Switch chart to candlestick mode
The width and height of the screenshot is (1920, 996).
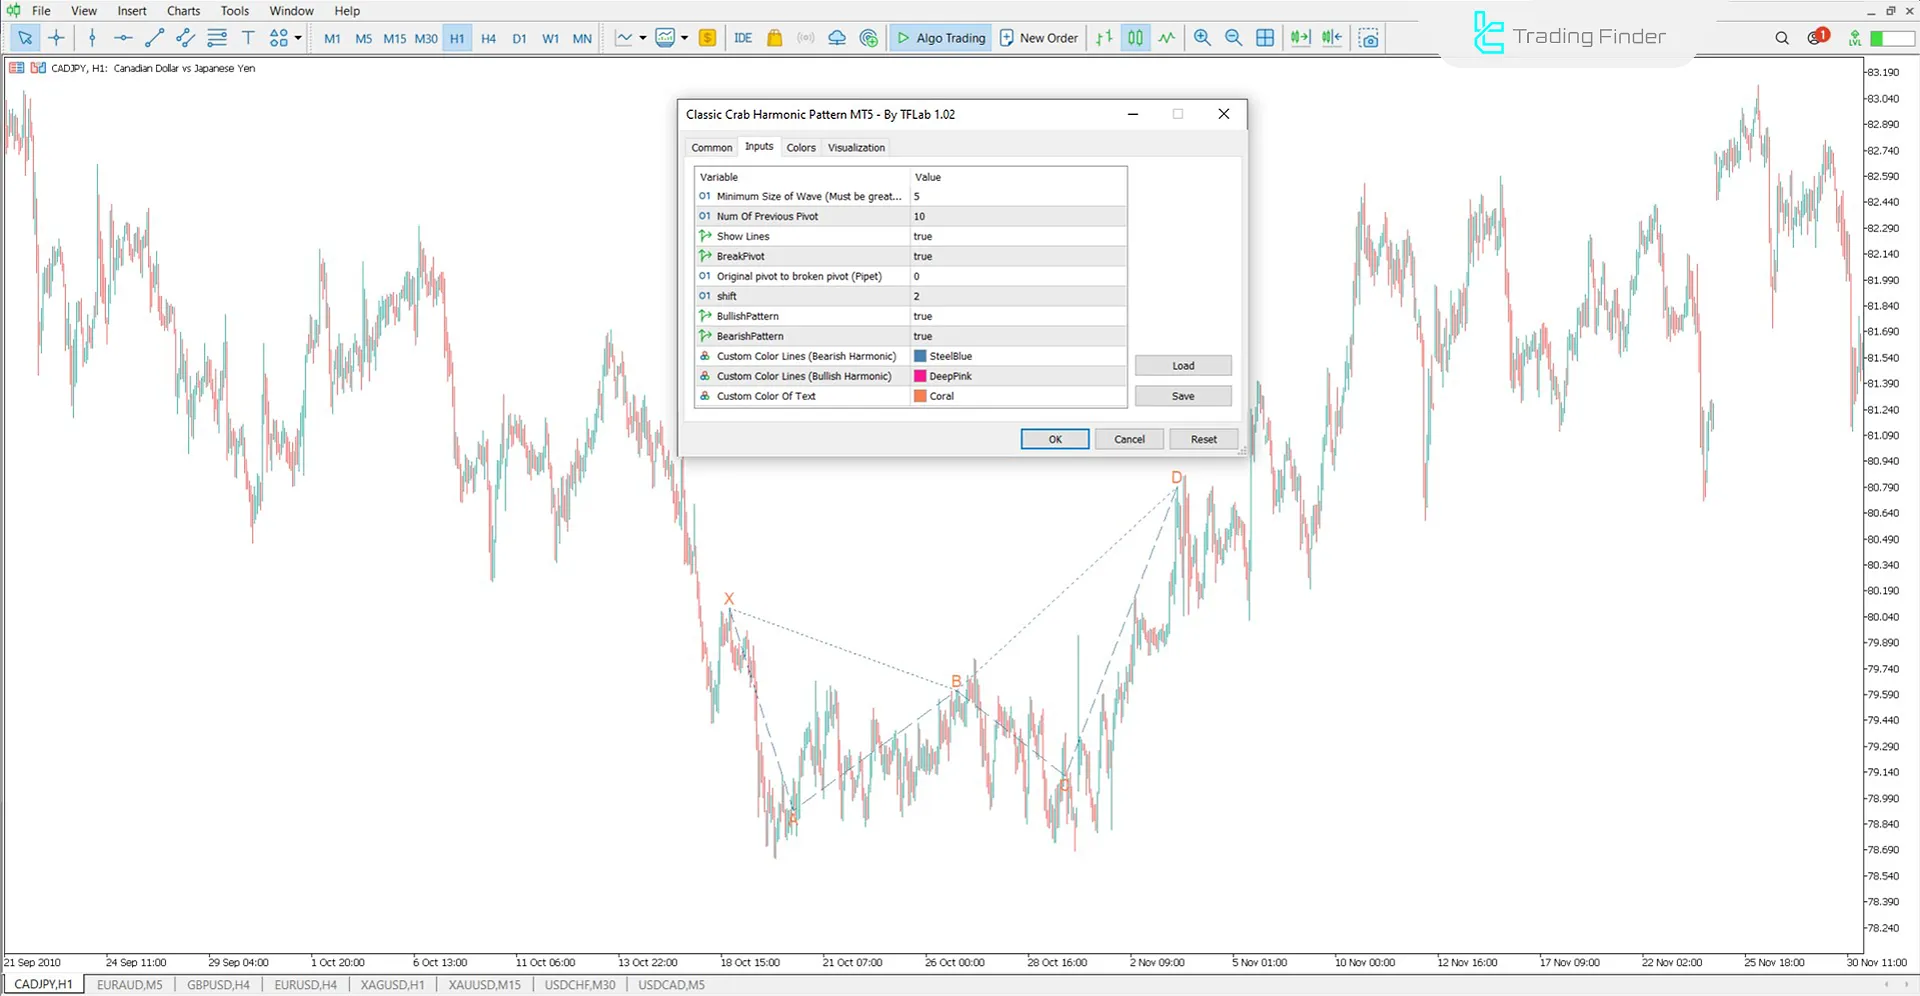1135,37
